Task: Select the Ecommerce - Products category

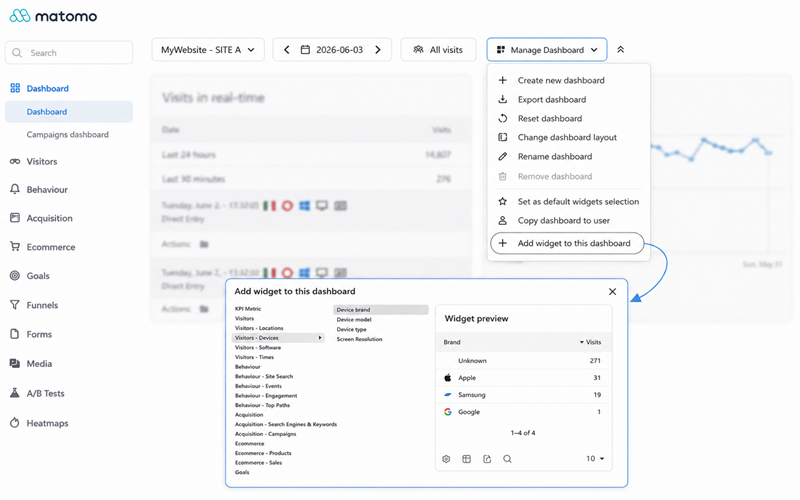Action: [263, 453]
